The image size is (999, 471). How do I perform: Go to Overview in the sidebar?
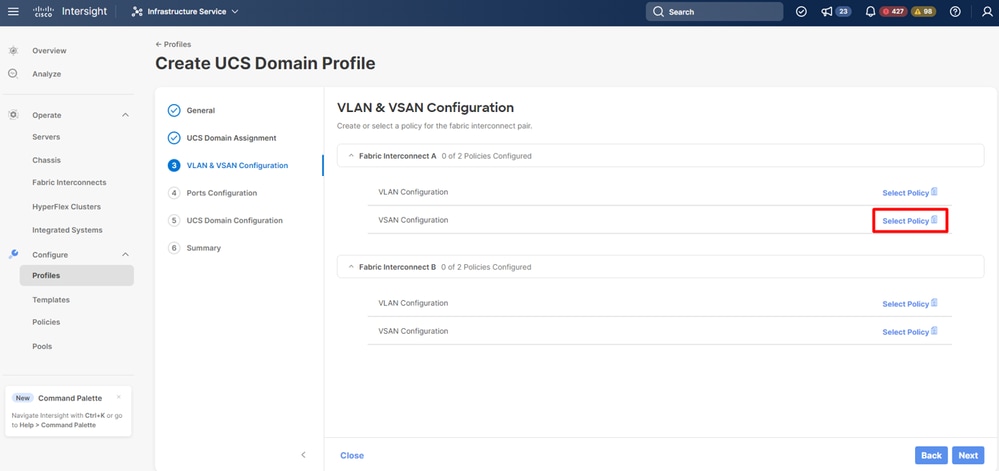click(49, 51)
